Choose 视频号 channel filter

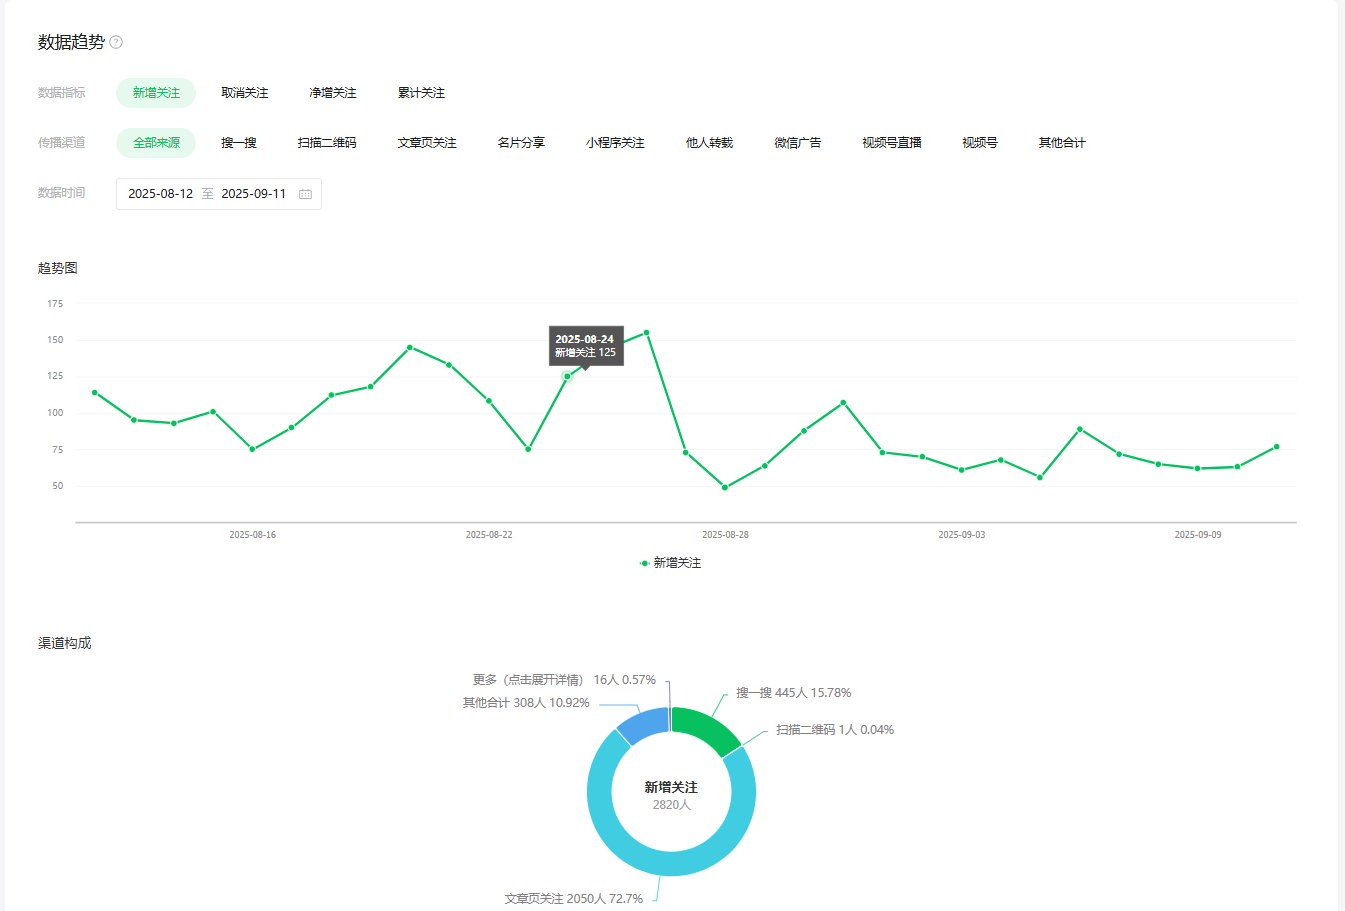click(x=979, y=143)
